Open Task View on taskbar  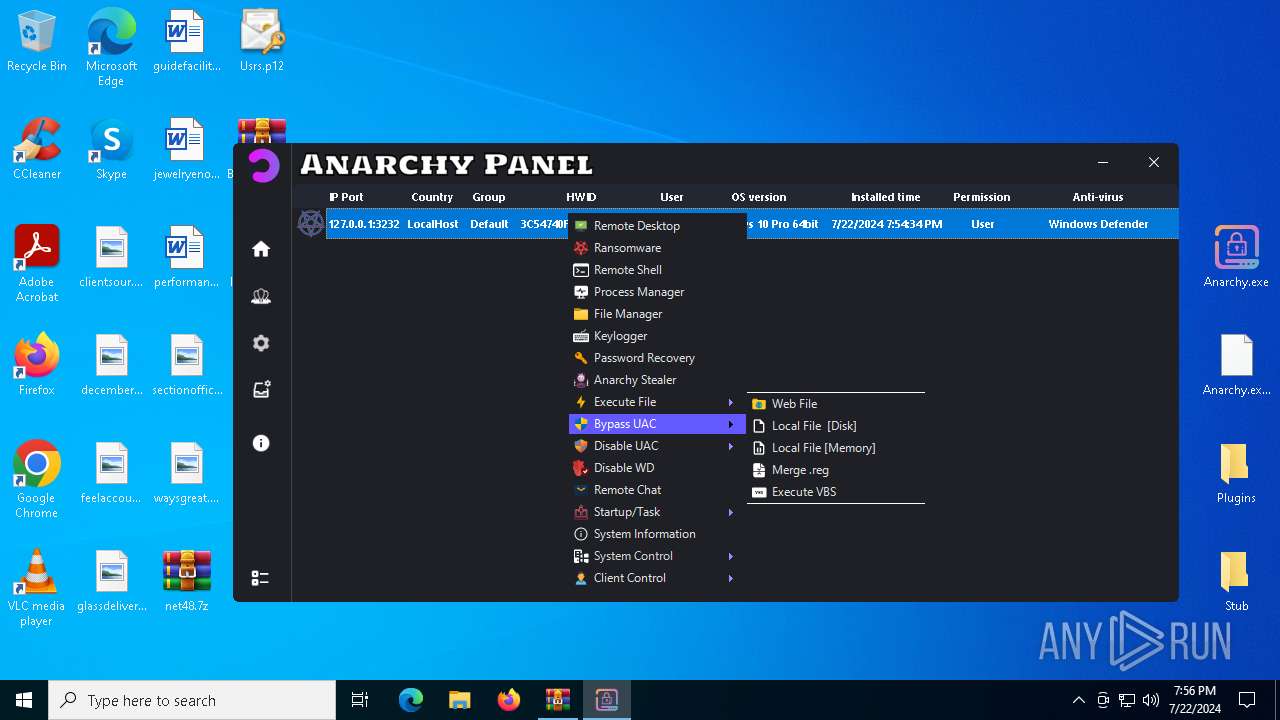(x=360, y=700)
